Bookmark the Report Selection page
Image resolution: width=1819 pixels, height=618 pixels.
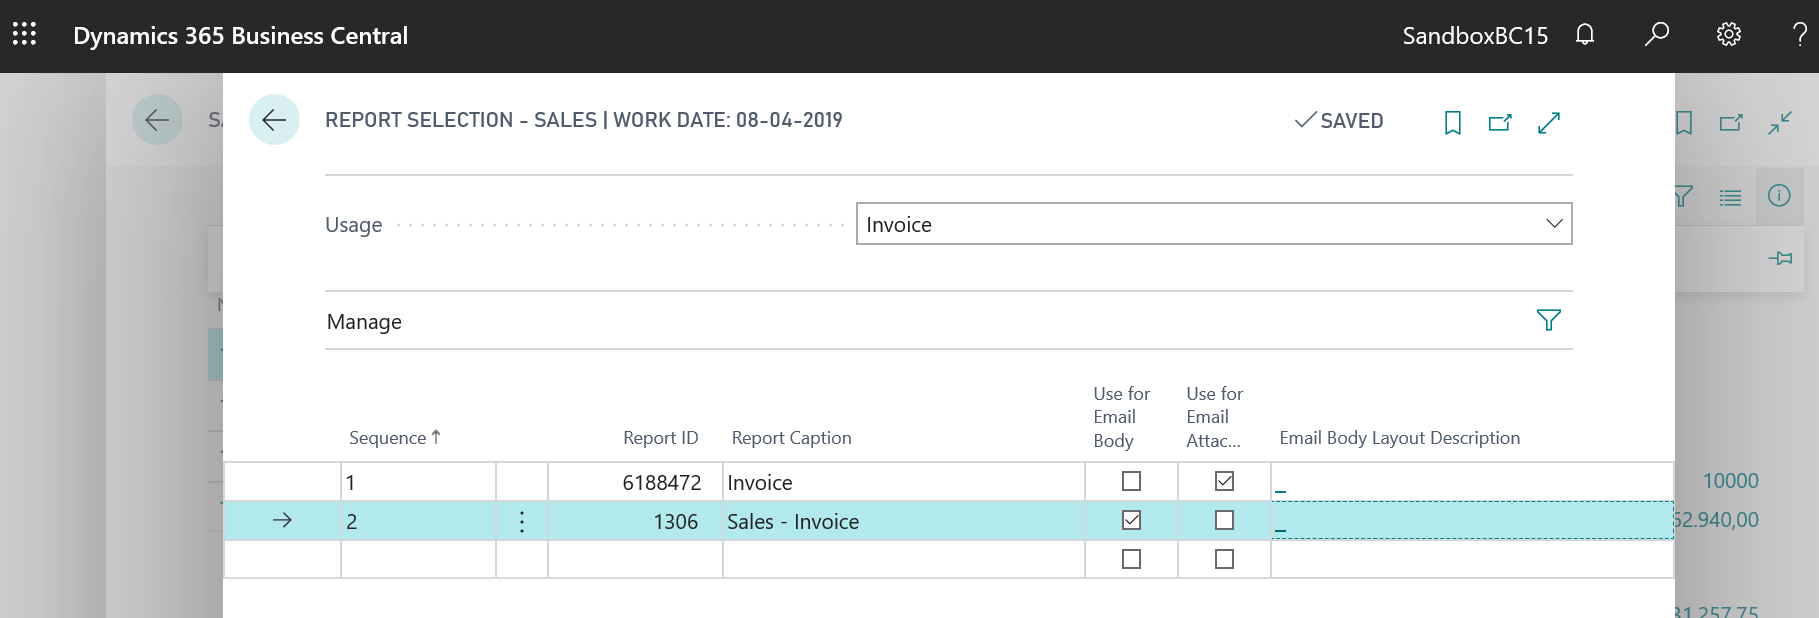coord(1453,123)
